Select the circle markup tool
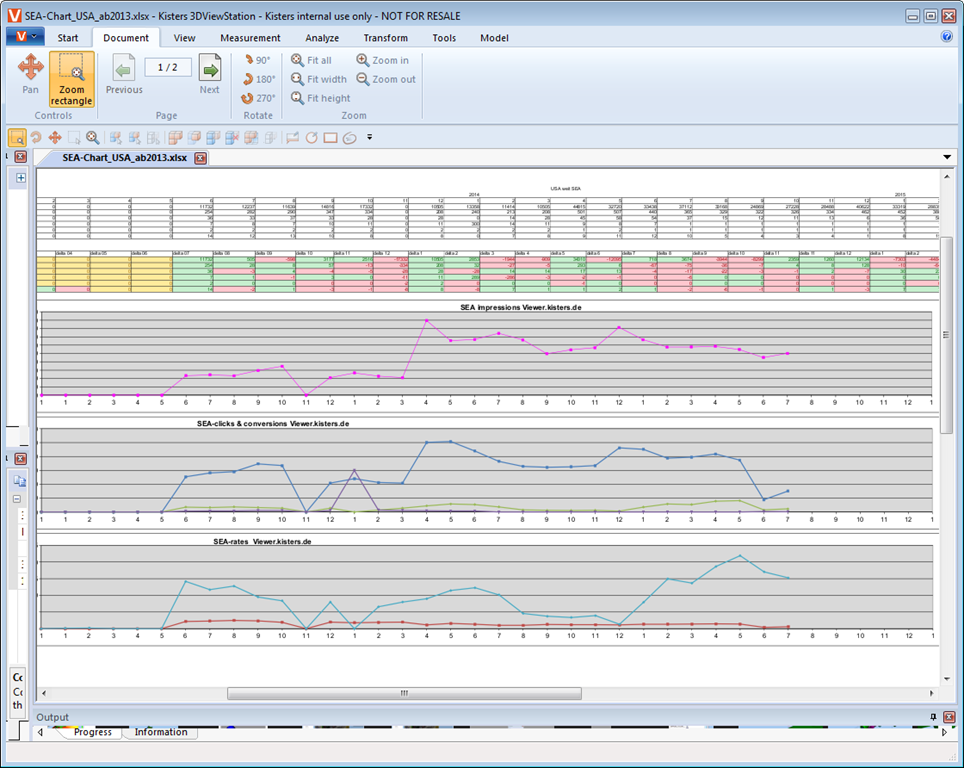This screenshot has width=964, height=768. pos(312,138)
